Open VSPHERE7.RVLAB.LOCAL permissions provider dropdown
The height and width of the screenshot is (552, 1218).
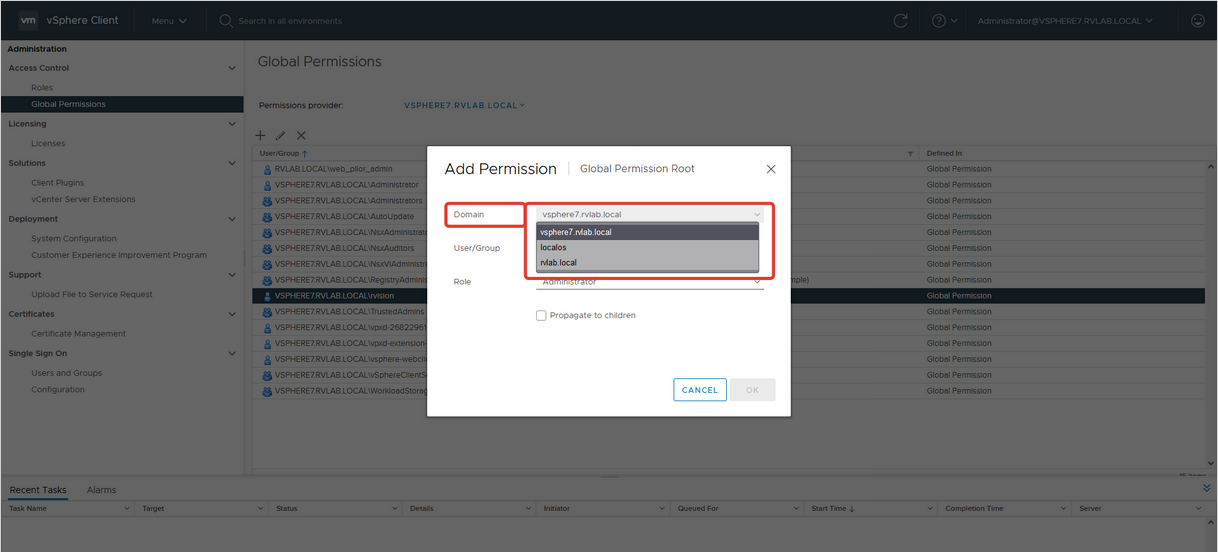click(464, 105)
